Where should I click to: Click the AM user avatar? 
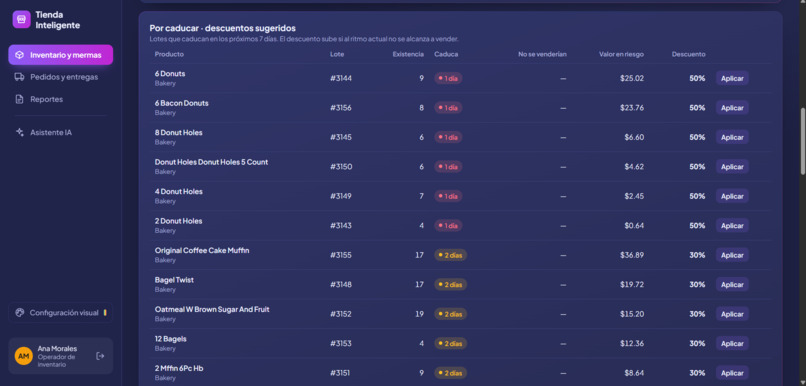[24, 356]
